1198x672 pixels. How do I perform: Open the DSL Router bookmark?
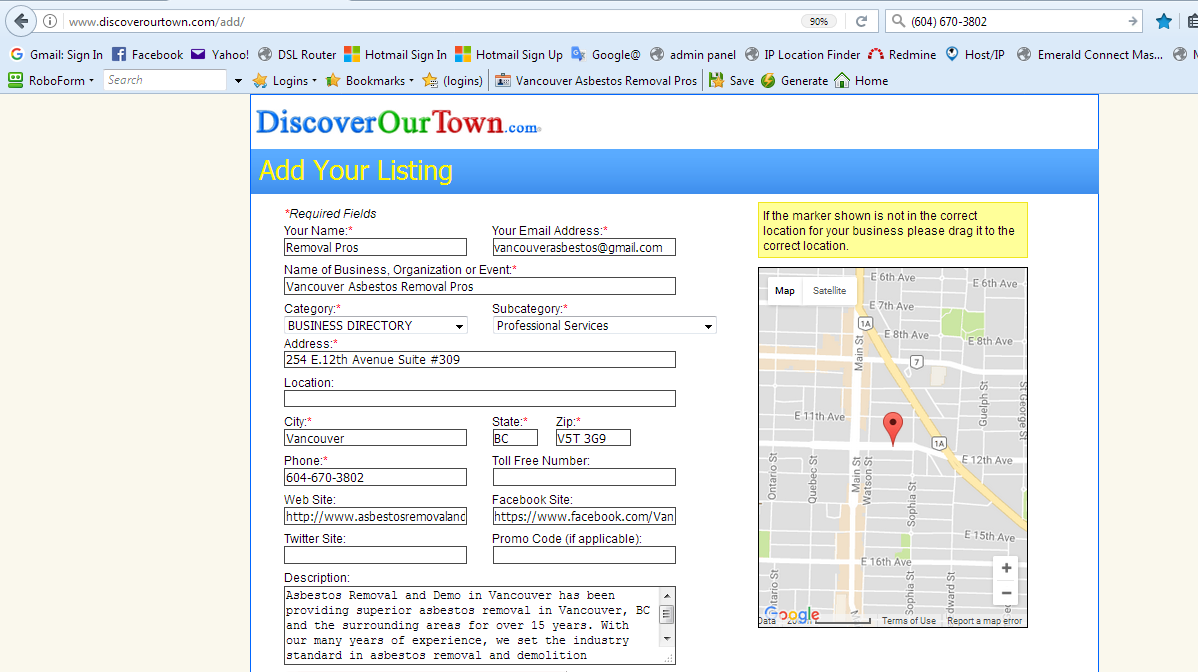coord(297,55)
